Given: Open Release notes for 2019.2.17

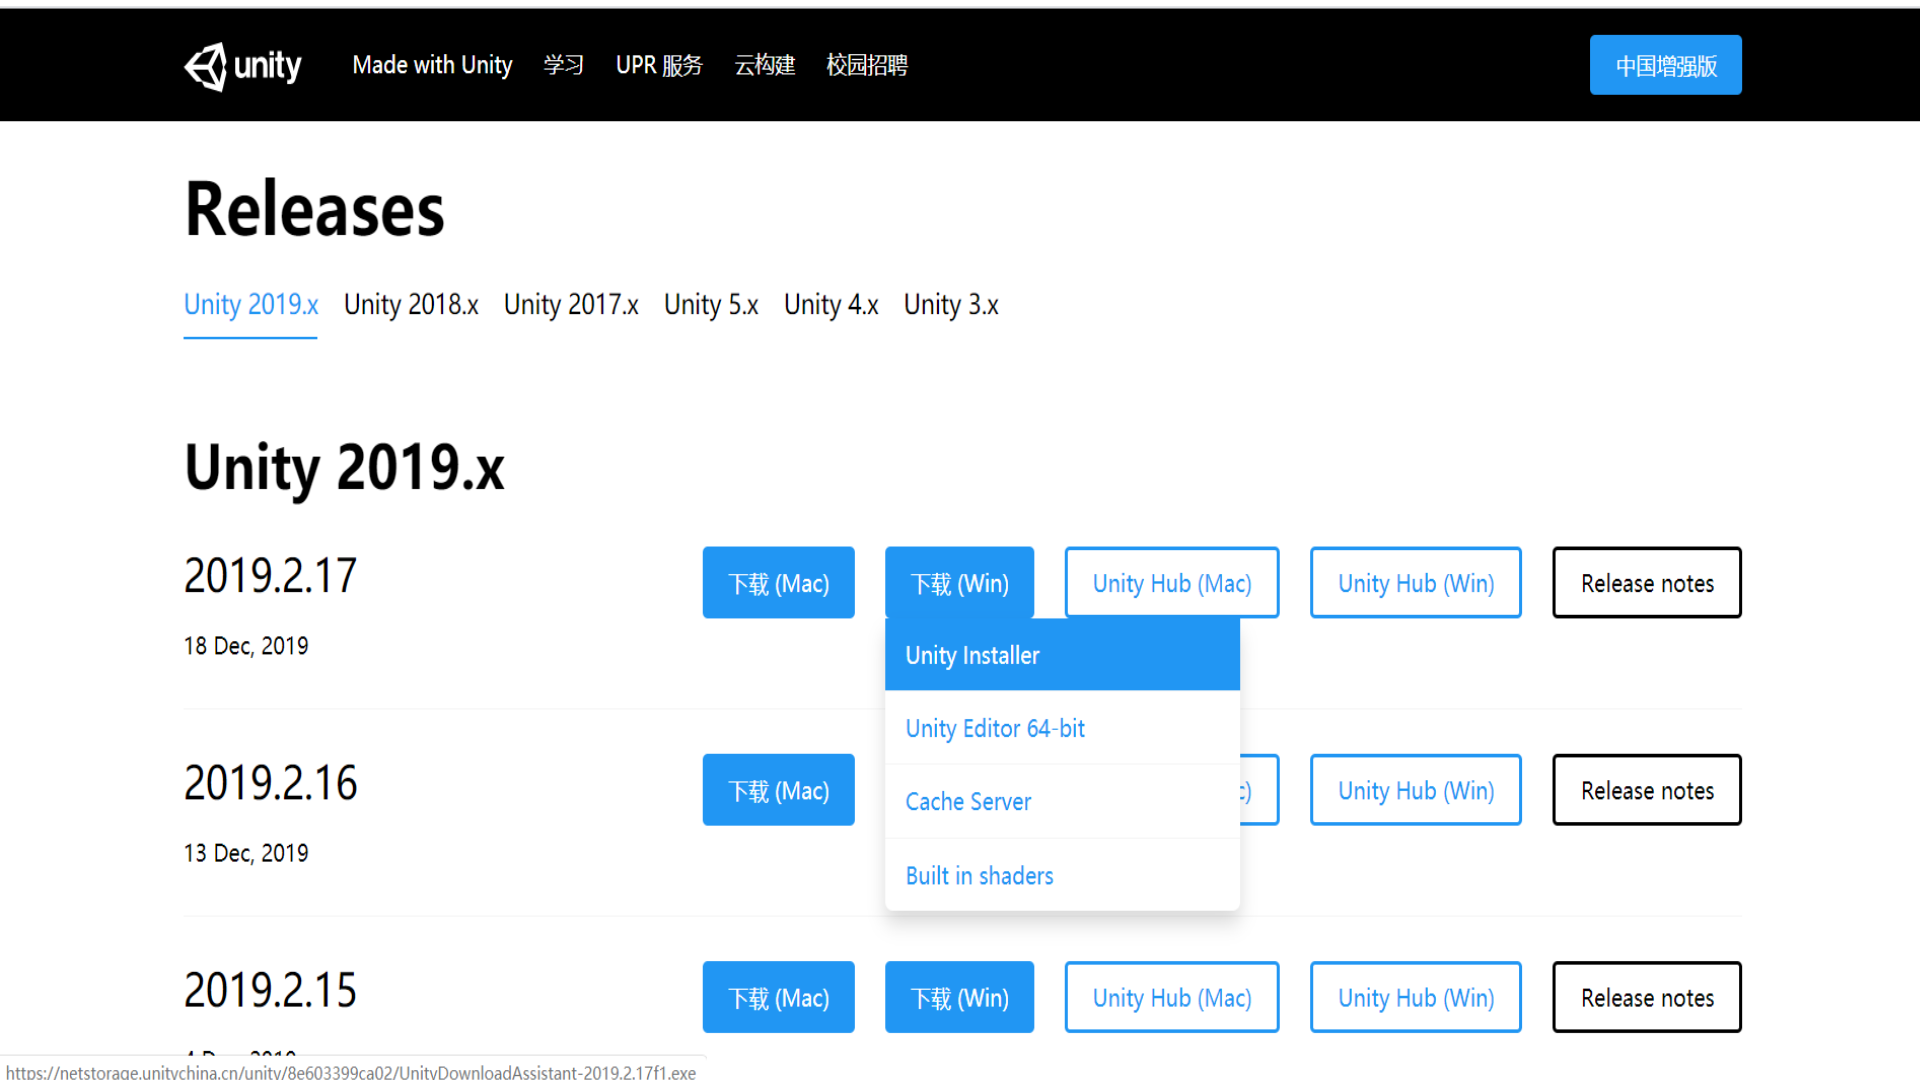Looking at the screenshot, I should click(1646, 583).
